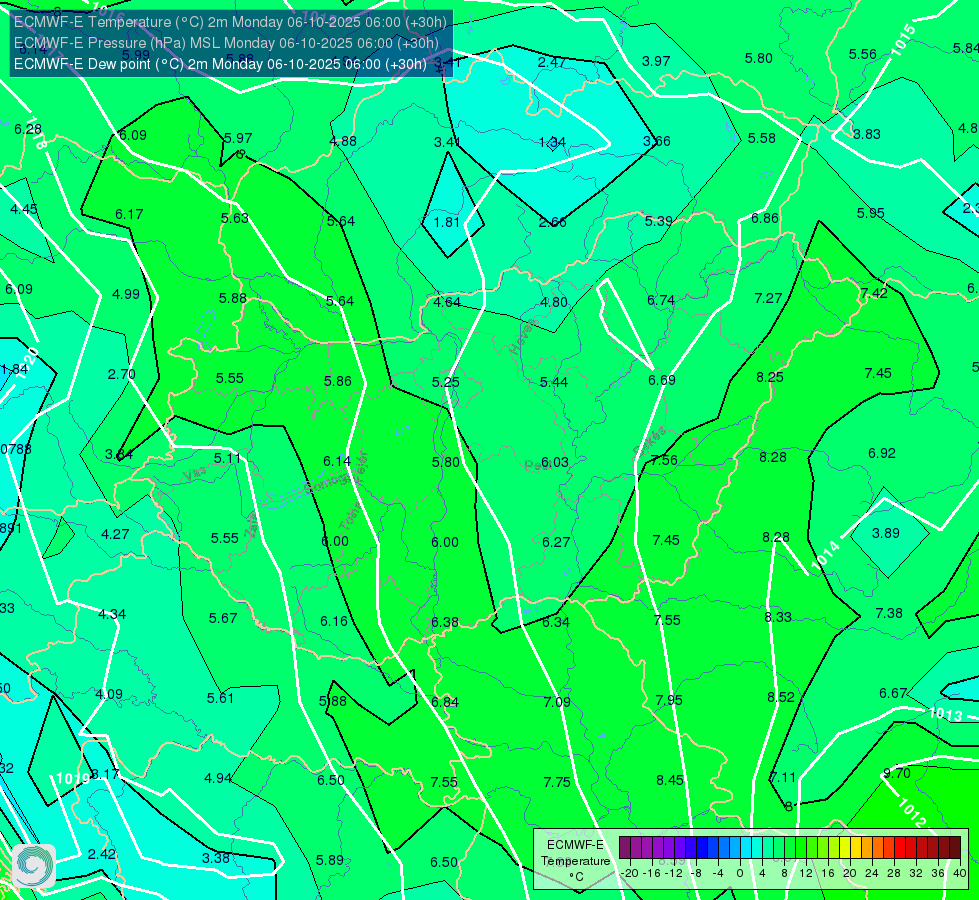This screenshot has height=900, width=979.
Task: Click the Vas county label on map
Action: tap(195, 475)
